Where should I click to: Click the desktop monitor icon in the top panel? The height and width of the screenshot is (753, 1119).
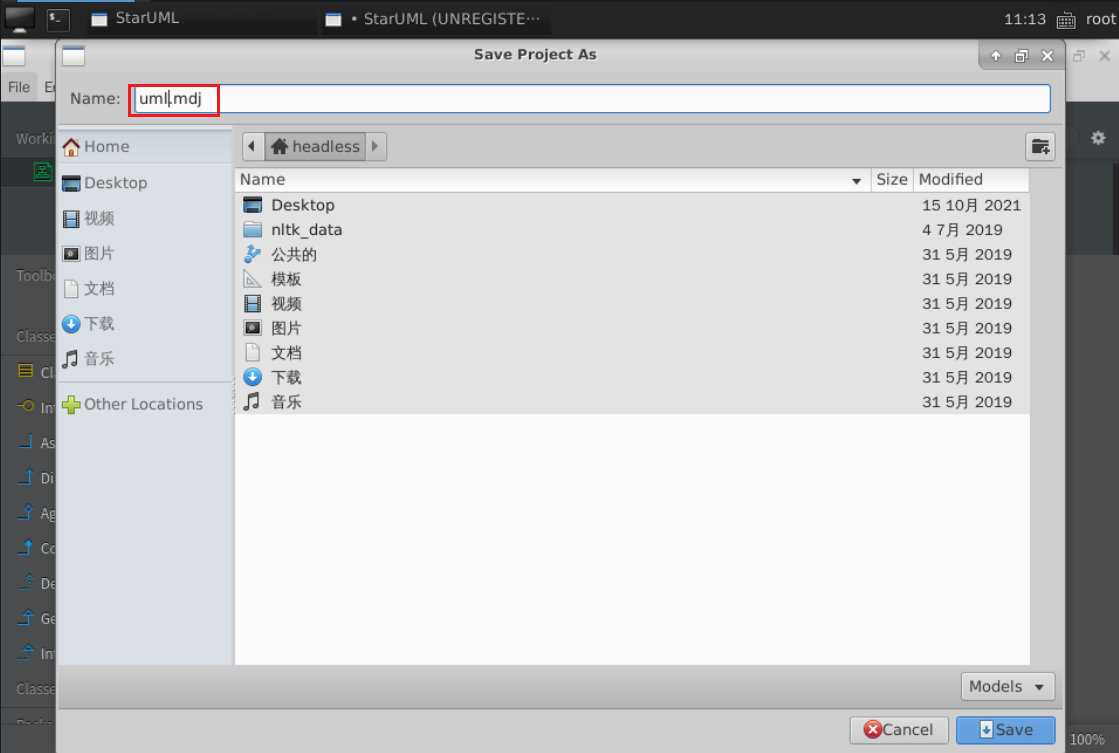19,19
